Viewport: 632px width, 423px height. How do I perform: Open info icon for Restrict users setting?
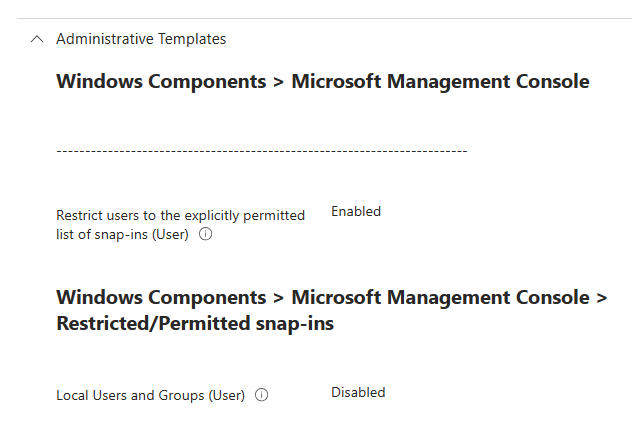(206, 234)
